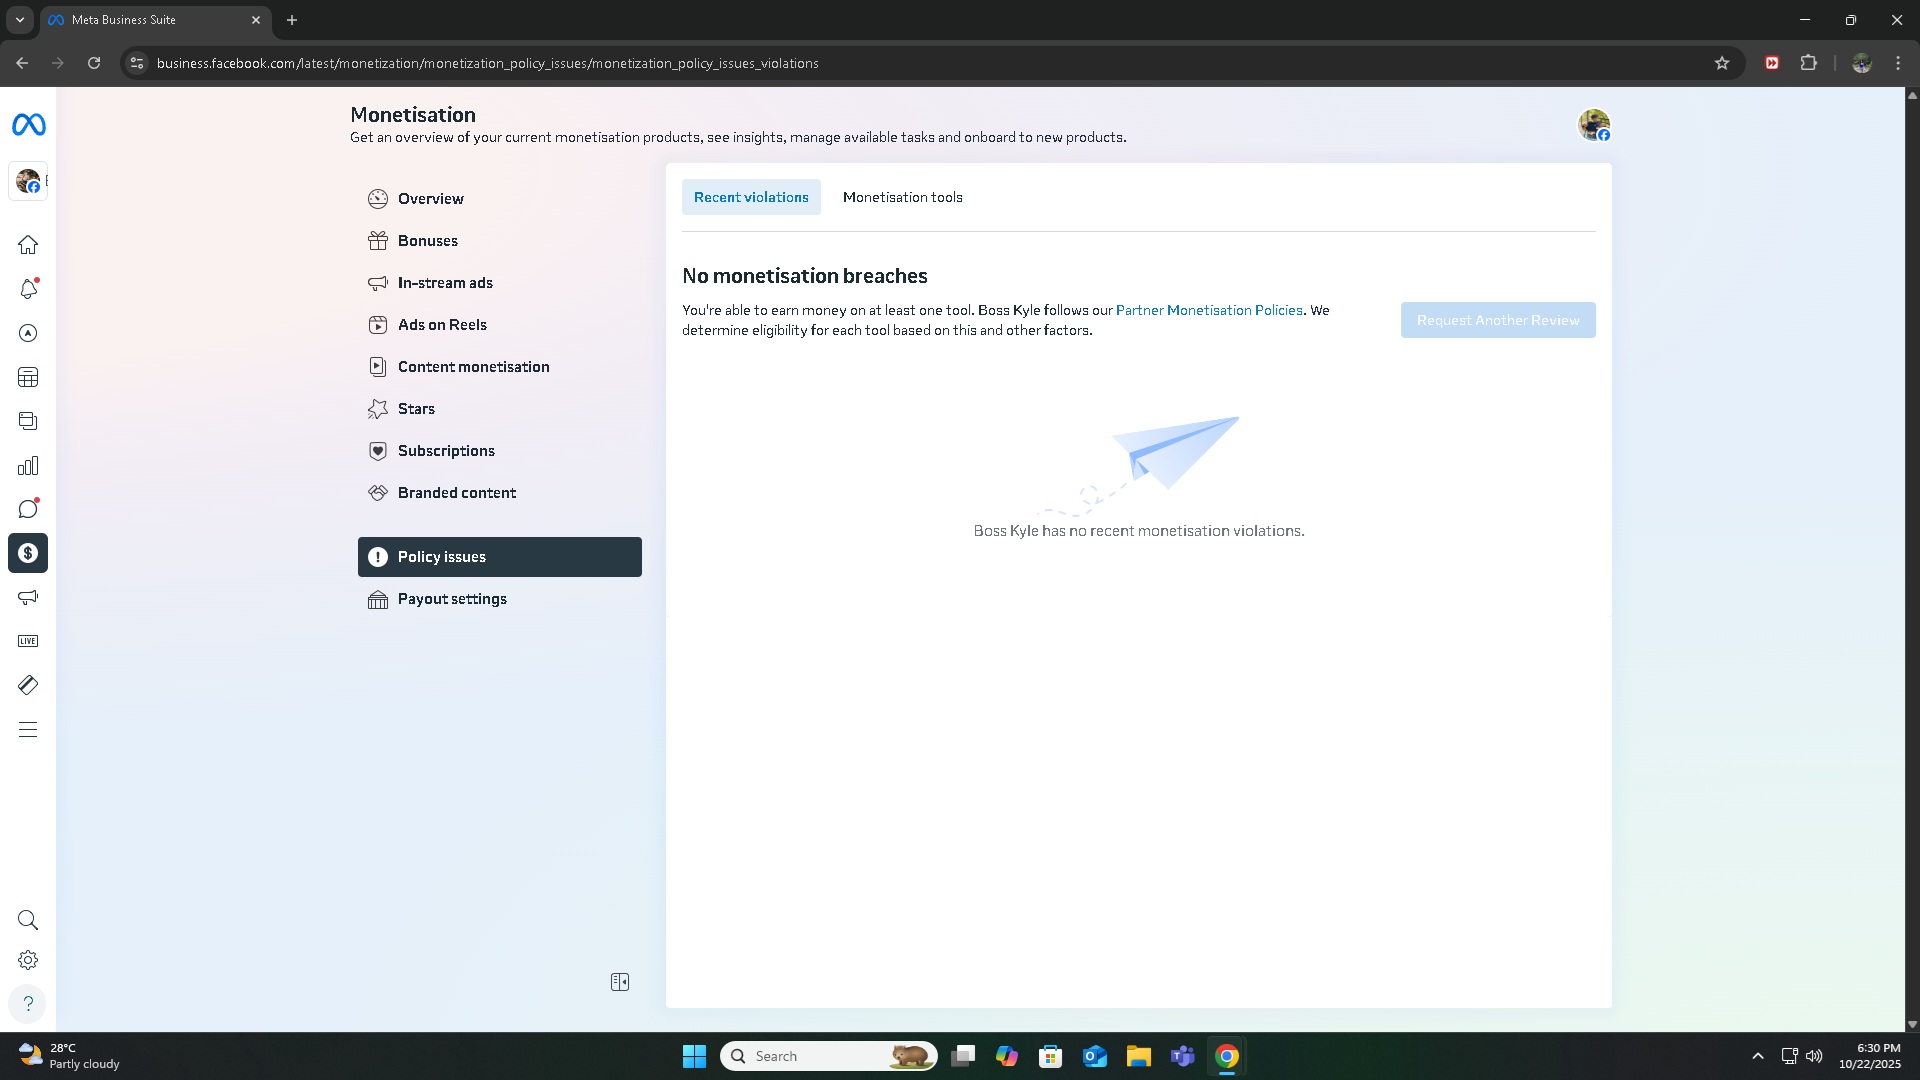This screenshot has width=1920, height=1080.
Task: Open the LIVE sidebar icon
Action: point(28,641)
